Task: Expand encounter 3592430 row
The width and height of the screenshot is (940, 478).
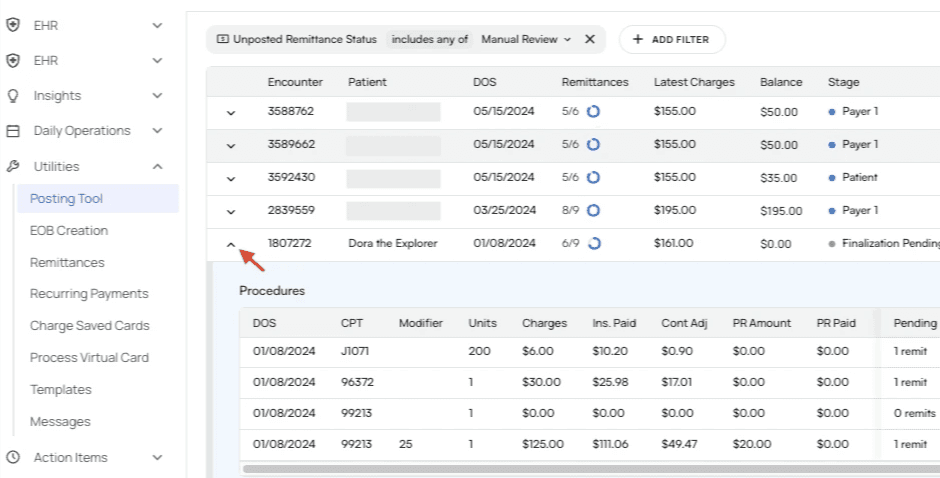Action: [231, 179]
